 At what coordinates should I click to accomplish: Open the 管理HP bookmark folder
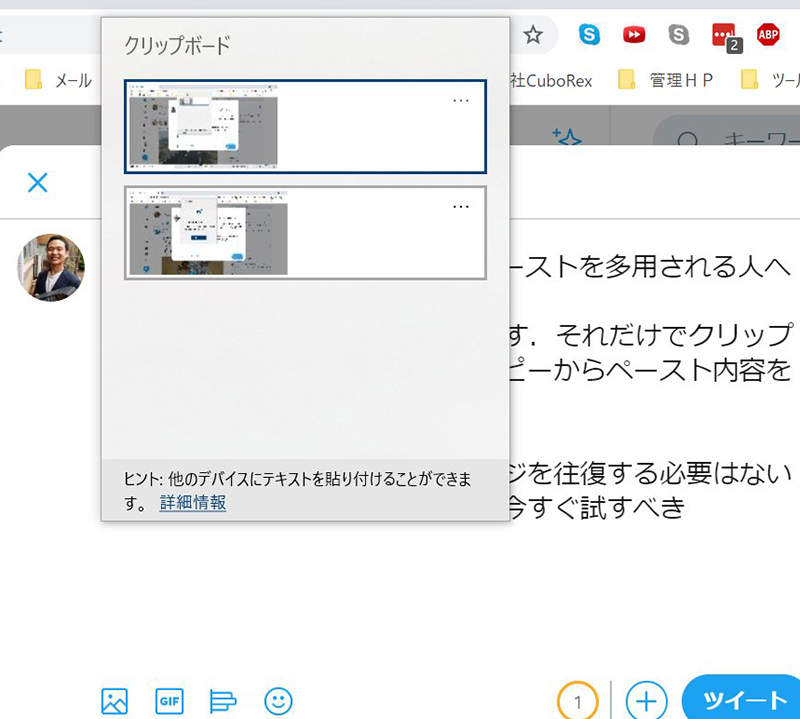[x=666, y=80]
